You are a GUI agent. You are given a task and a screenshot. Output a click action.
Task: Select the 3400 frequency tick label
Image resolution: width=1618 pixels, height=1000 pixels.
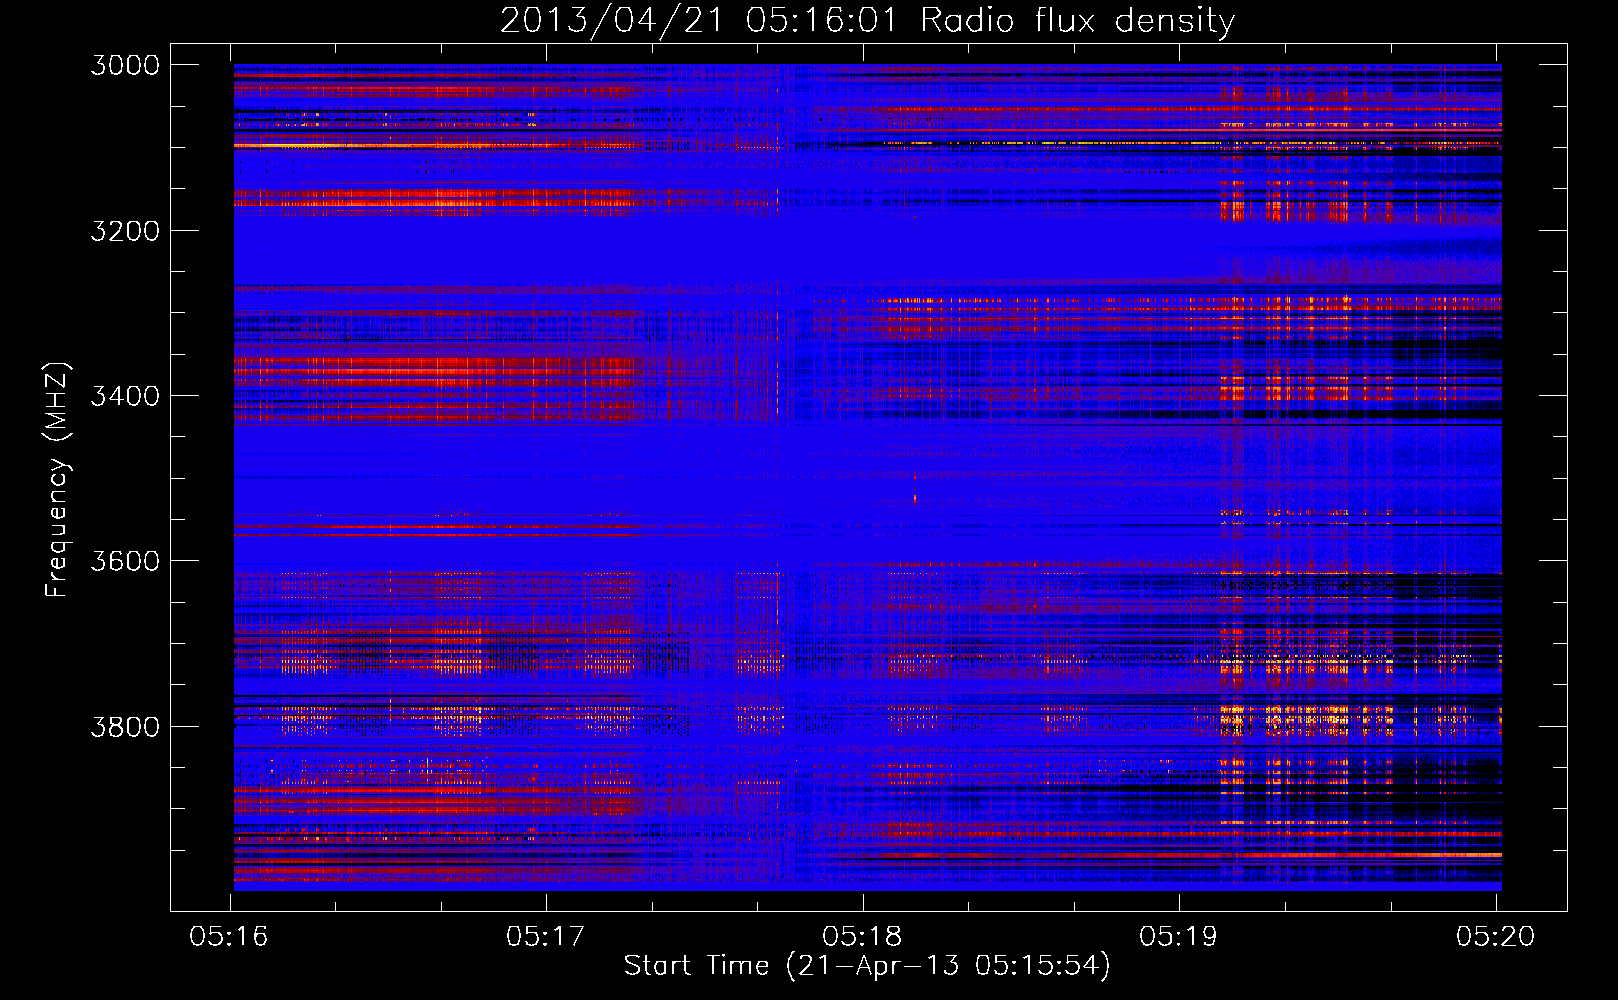click(125, 396)
